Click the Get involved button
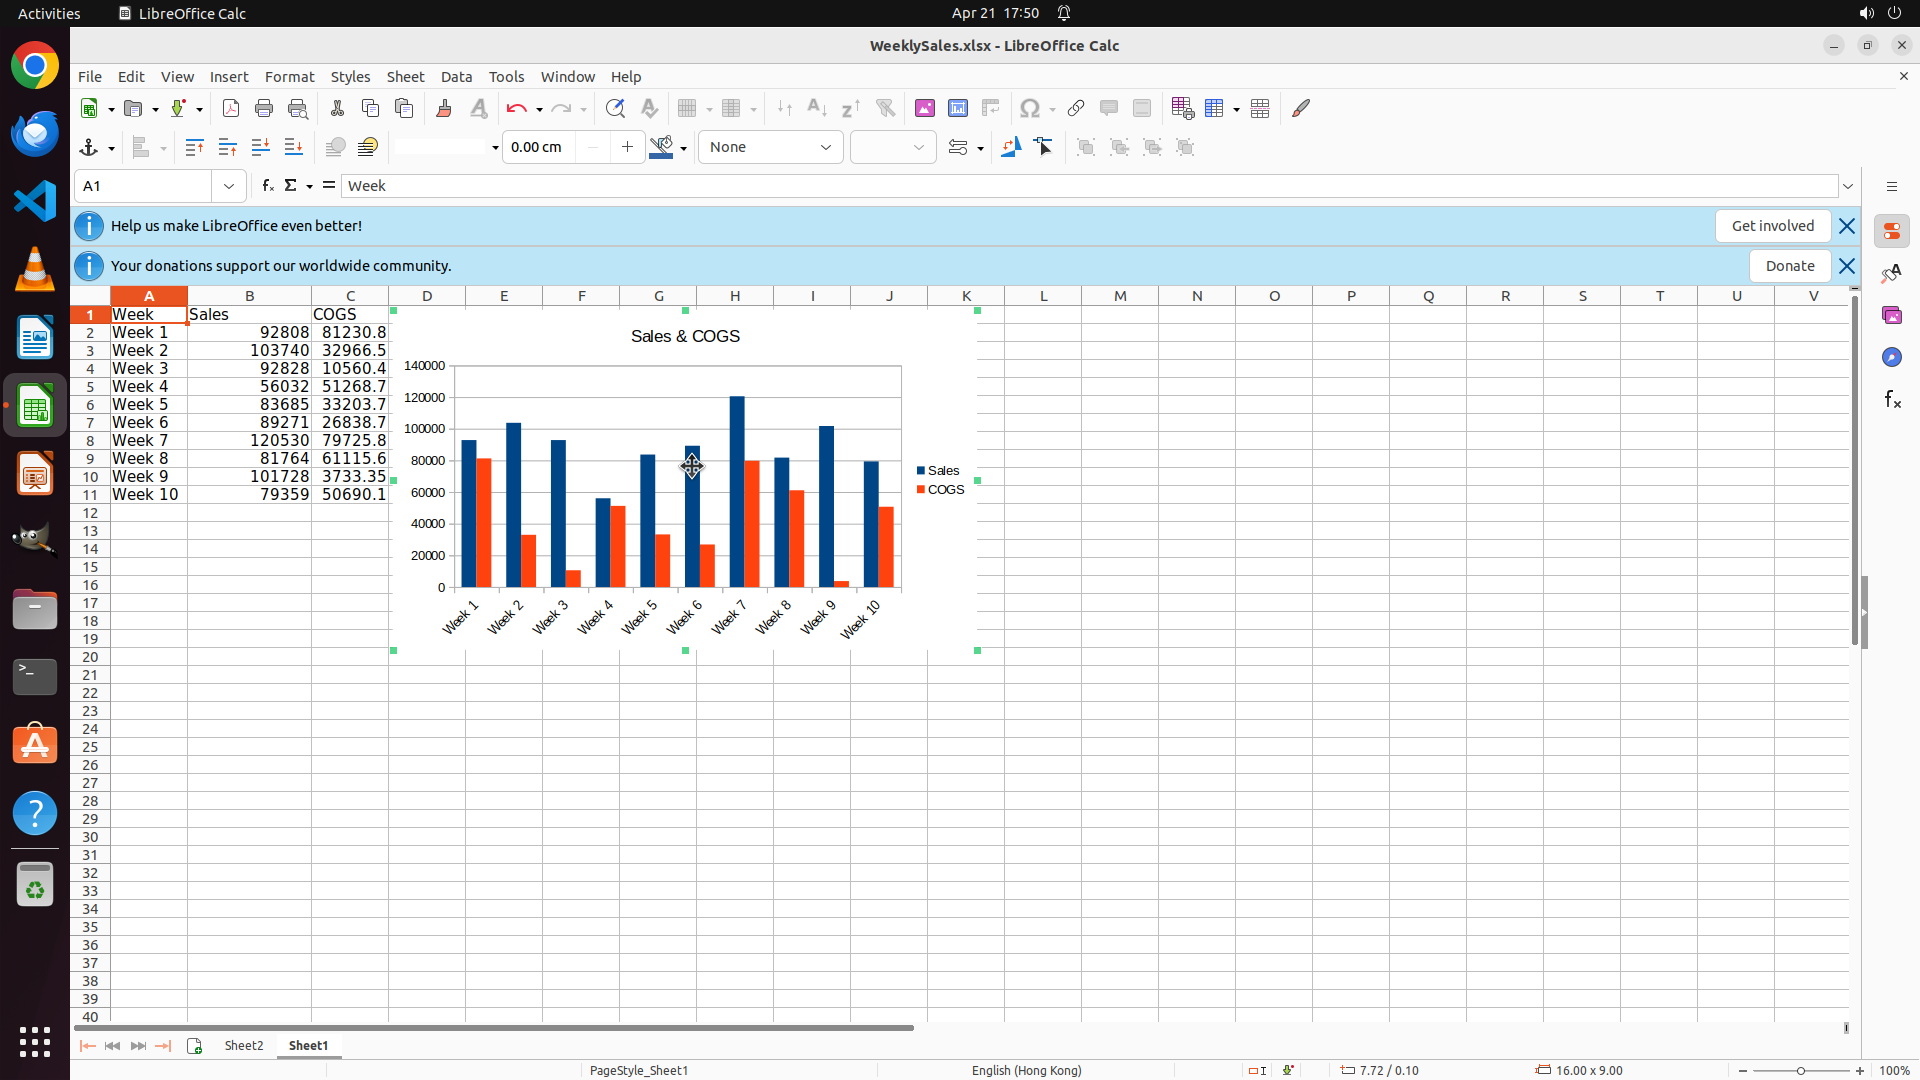The width and height of the screenshot is (1920, 1080). pyautogui.click(x=1772, y=226)
